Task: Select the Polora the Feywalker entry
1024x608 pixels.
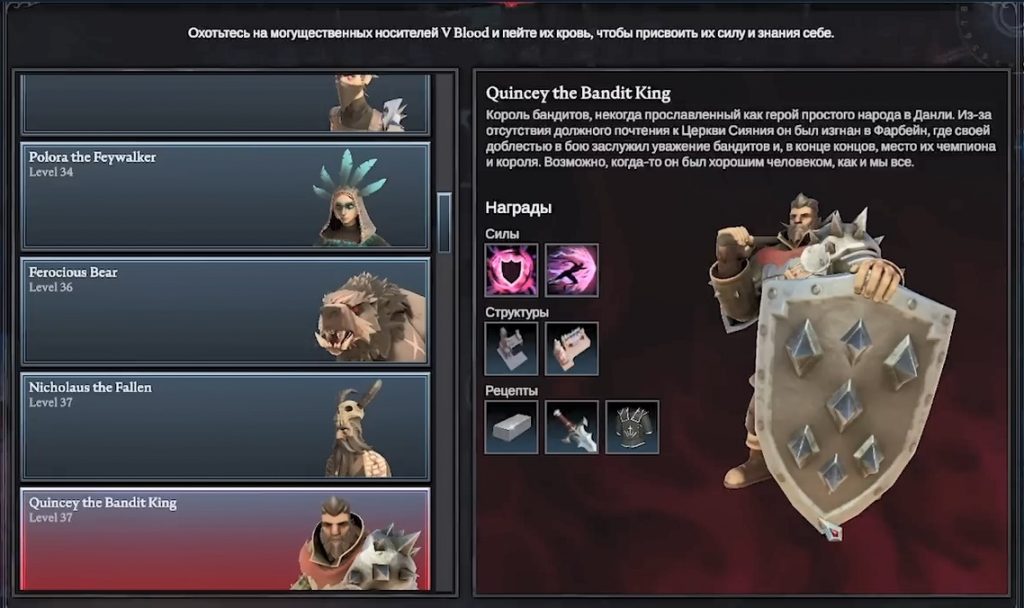Action: click(x=225, y=197)
